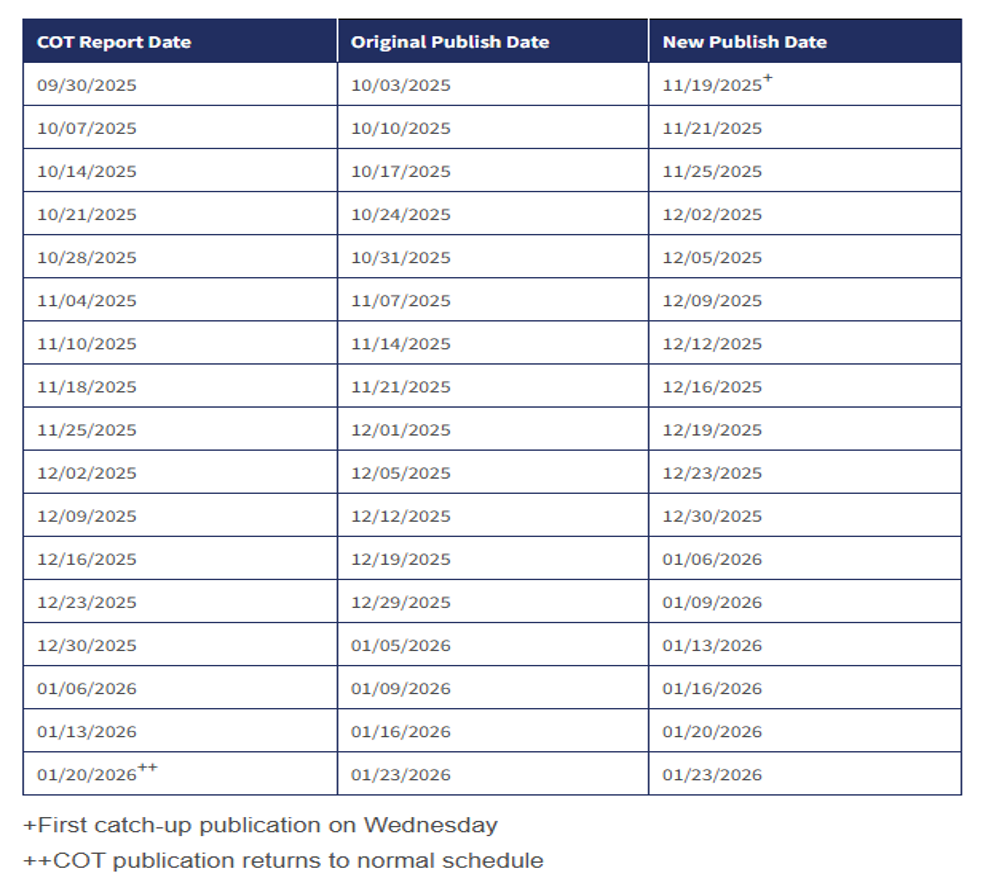Select 11/10/2025 in COT Report Date column

click(87, 344)
